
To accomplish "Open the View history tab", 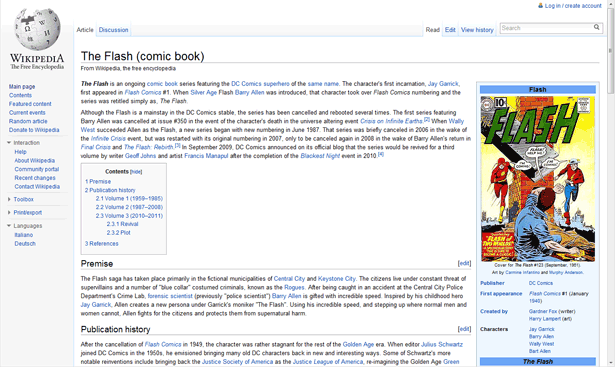I will 477,30.
